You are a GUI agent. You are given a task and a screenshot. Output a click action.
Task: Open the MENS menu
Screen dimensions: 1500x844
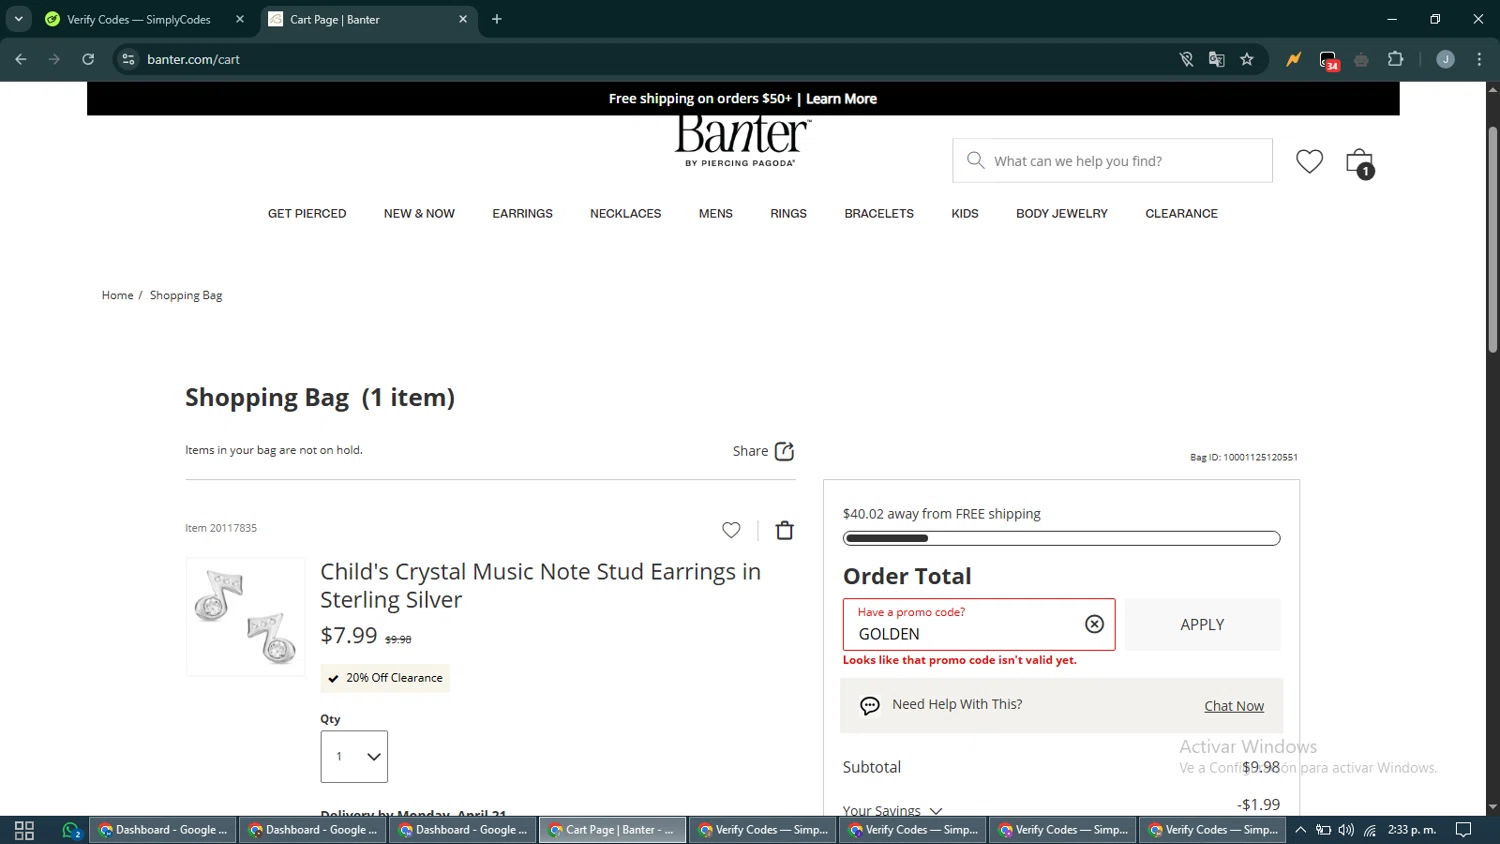716,214
